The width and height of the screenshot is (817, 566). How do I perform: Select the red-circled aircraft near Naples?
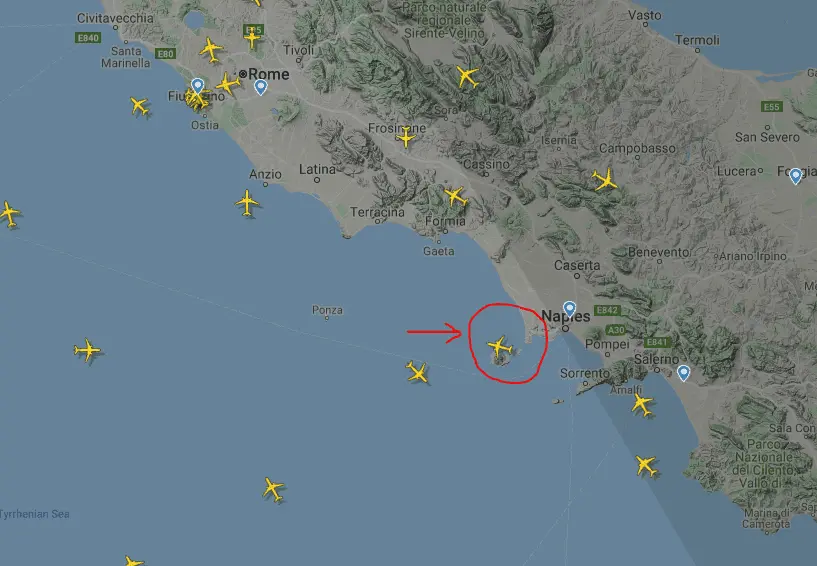pyautogui.click(x=499, y=347)
